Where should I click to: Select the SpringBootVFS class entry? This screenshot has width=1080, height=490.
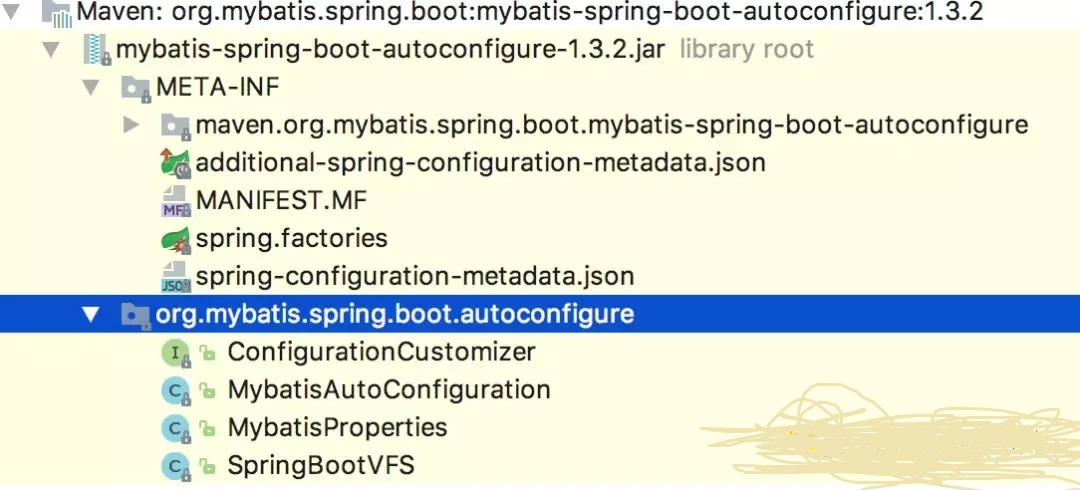(x=320, y=466)
